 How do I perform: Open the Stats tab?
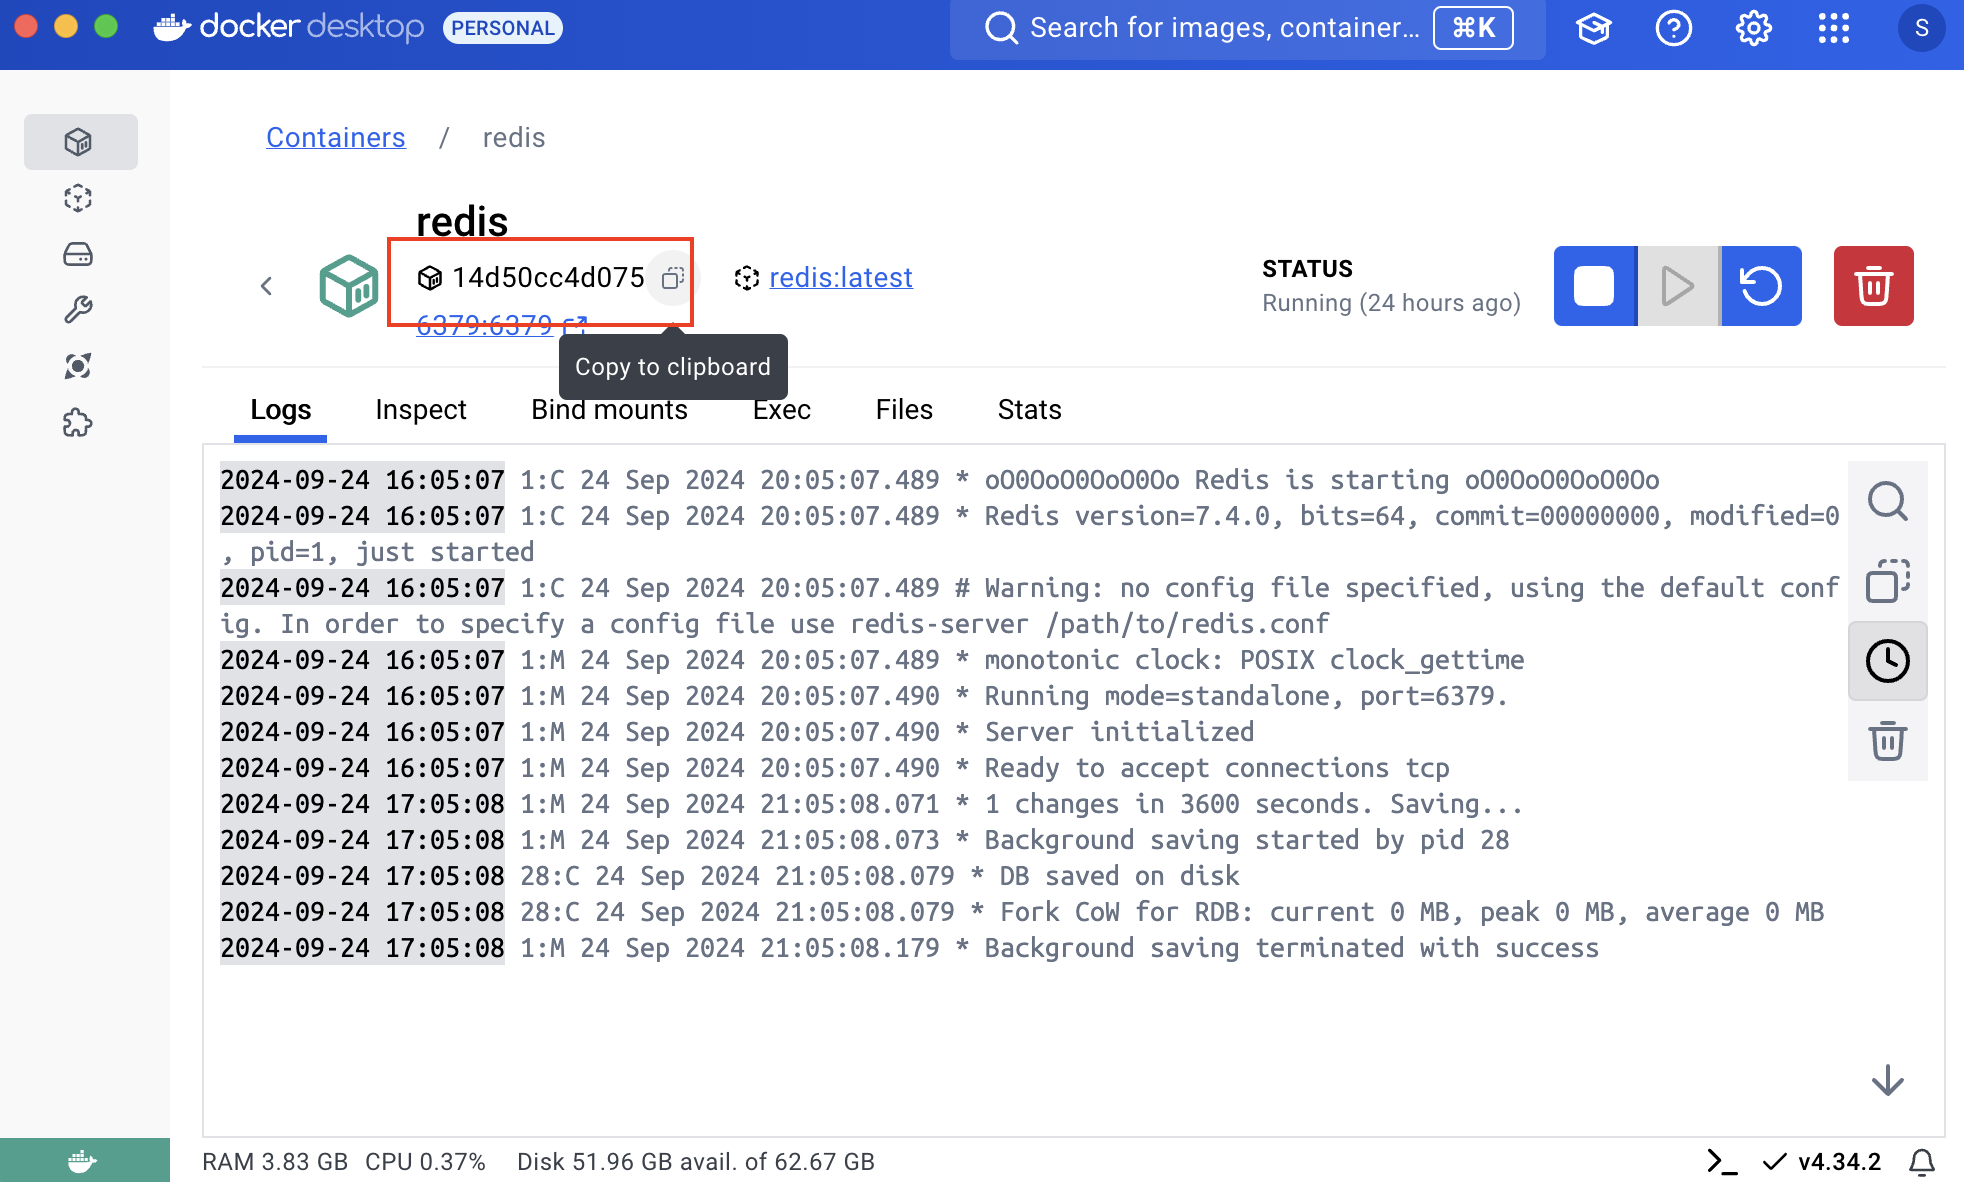coord(1029,410)
